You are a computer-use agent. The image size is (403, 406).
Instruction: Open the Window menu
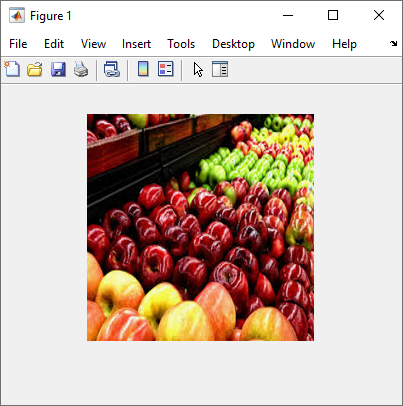(293, 44)
